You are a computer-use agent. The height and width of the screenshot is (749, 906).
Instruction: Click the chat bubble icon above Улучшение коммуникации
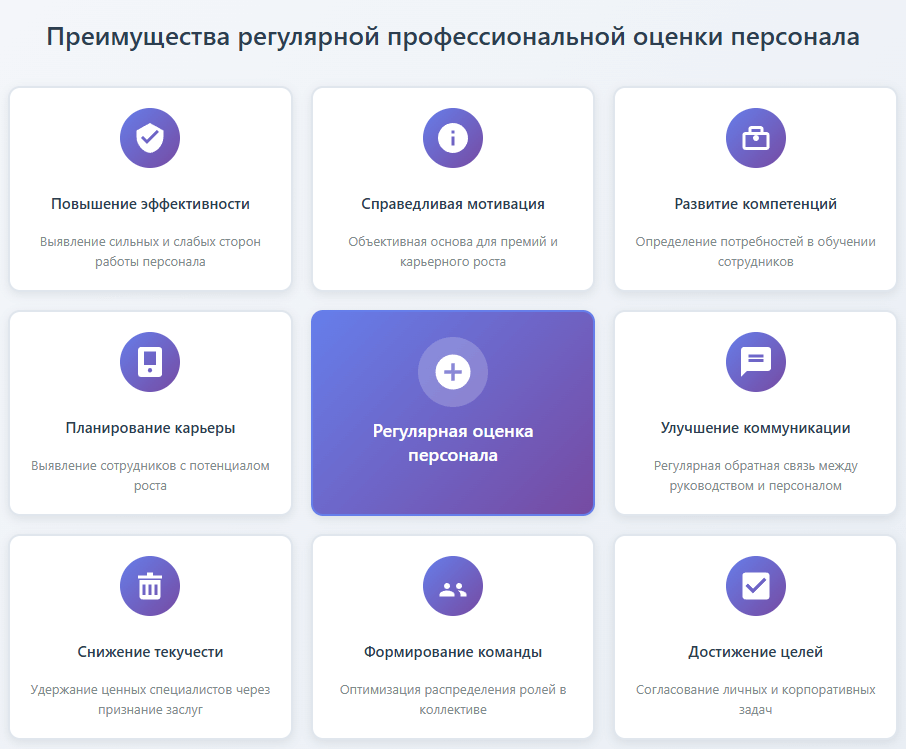click(x=755, y=361)
